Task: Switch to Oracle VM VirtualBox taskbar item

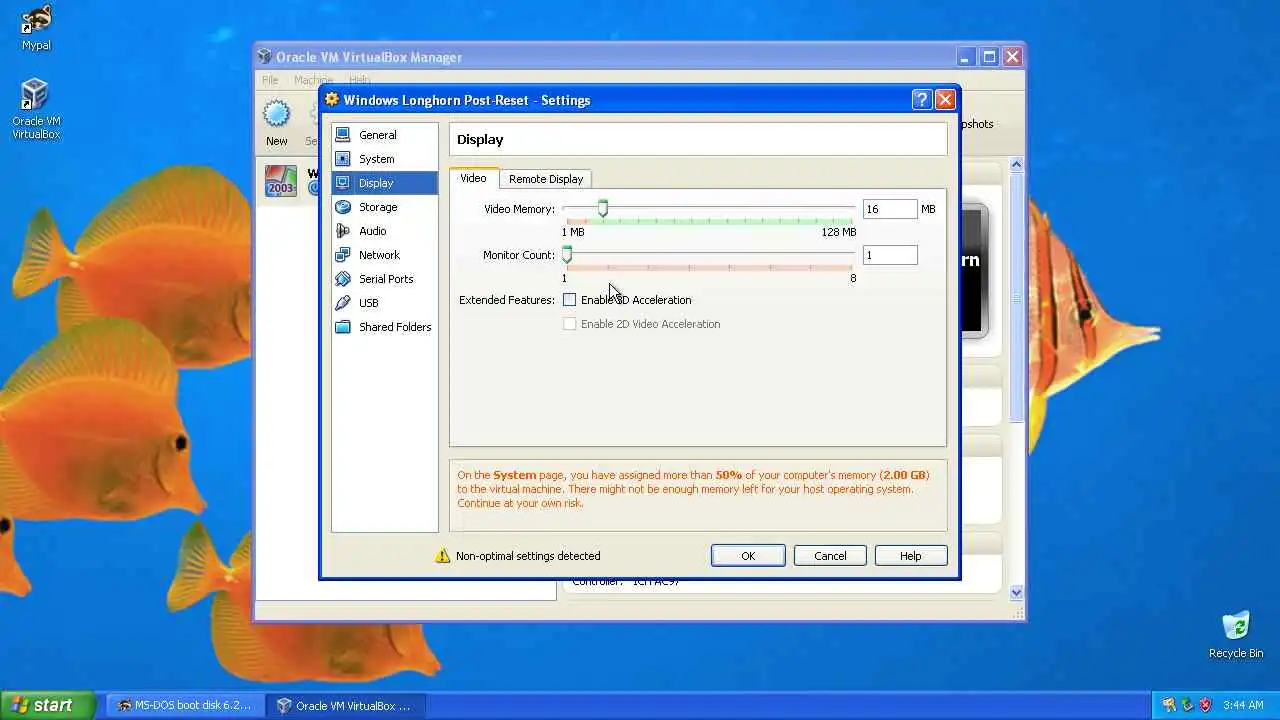Action: 345,705
